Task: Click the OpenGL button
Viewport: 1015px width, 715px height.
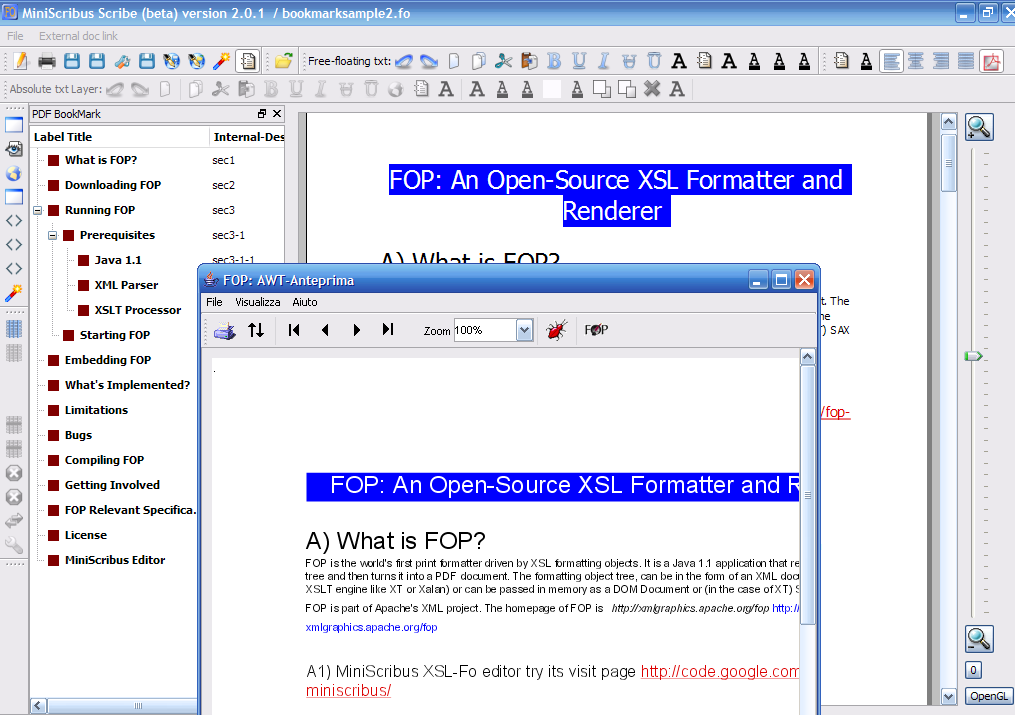Action: pyautogui.click(x=989, y=696)
